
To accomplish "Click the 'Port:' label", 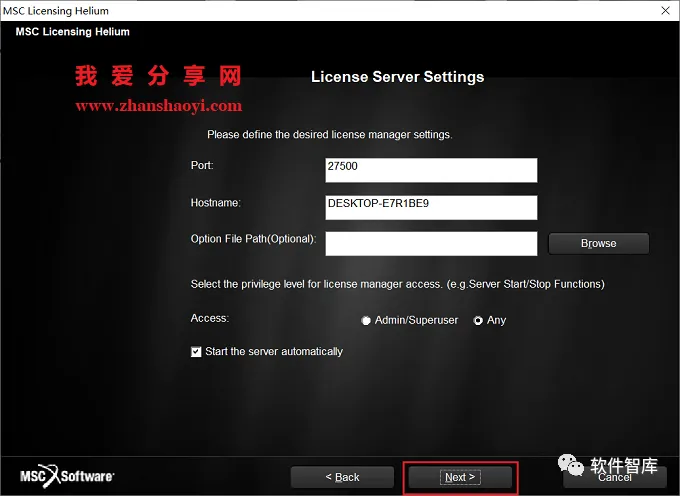I will [202, 165].
